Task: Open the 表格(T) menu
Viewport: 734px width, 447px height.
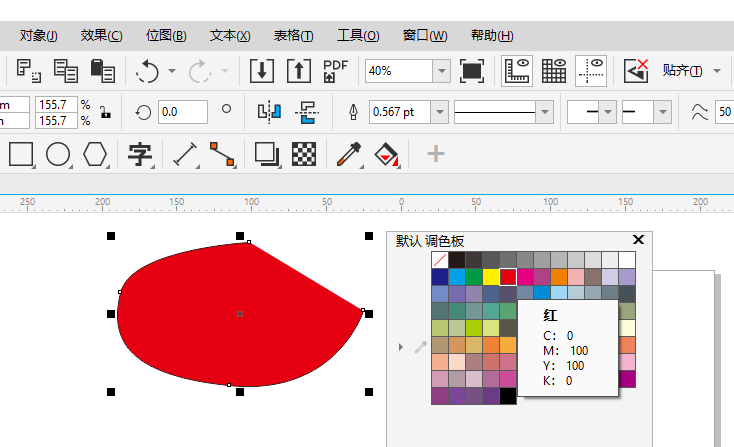Action: (x=294, y=36)
